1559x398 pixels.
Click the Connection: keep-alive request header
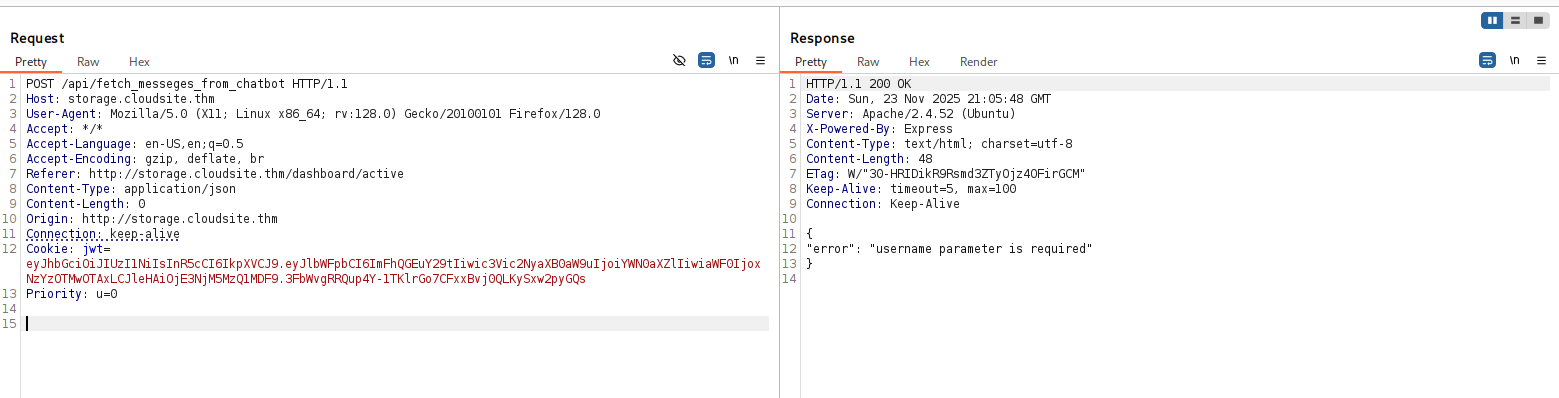[x=103, y=234]
